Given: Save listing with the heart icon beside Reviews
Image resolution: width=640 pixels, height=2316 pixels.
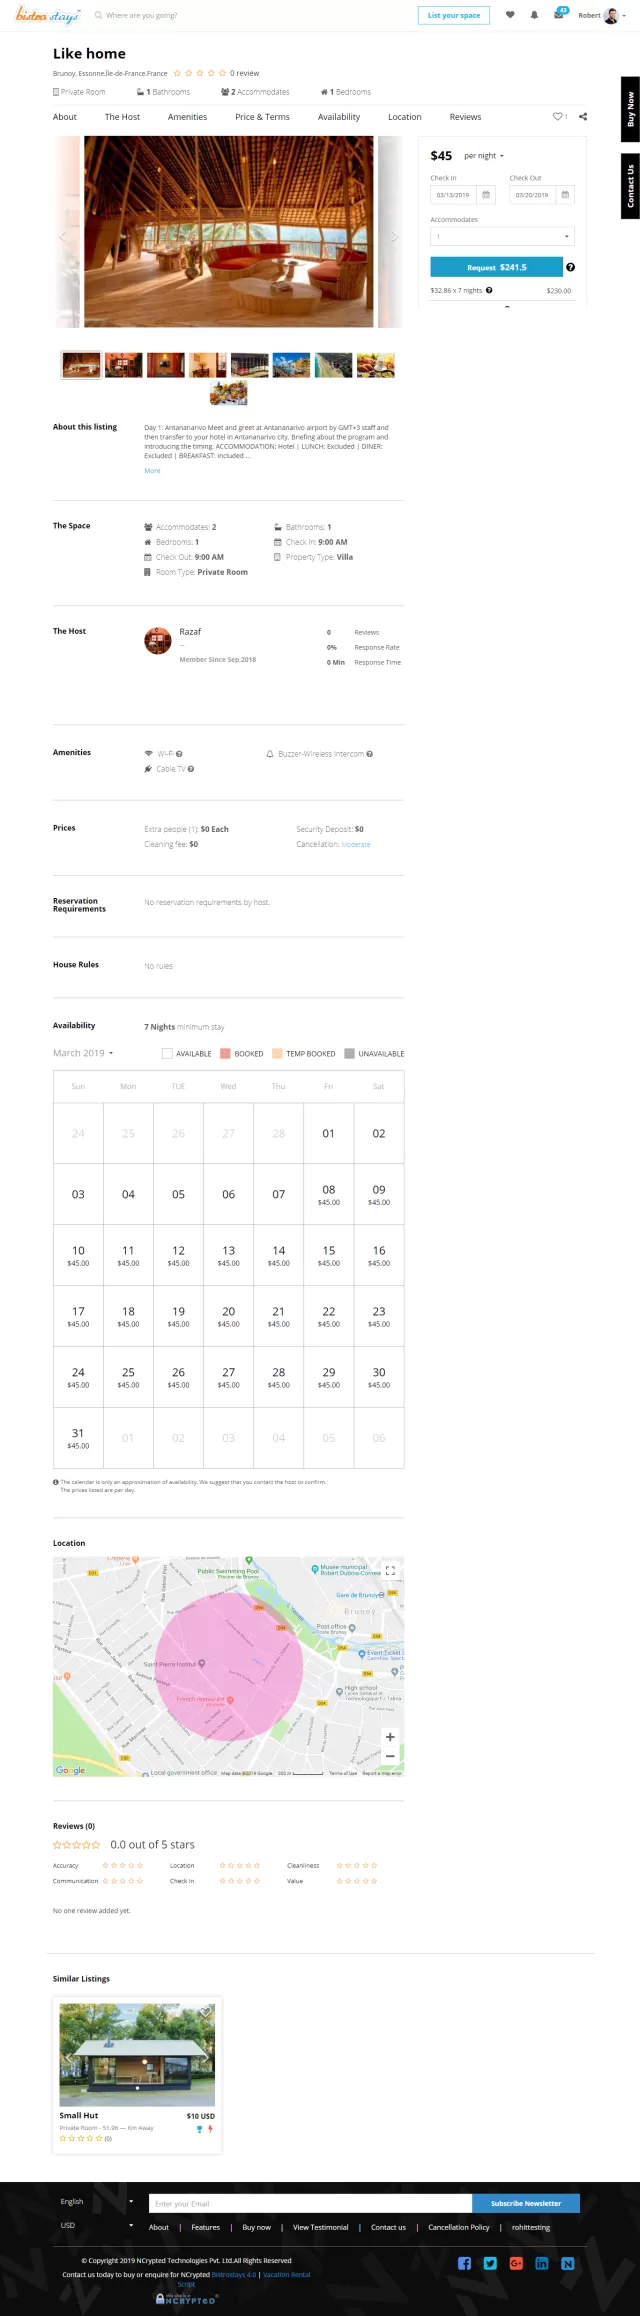Looking at the screenshot, I should click(558, 117).
